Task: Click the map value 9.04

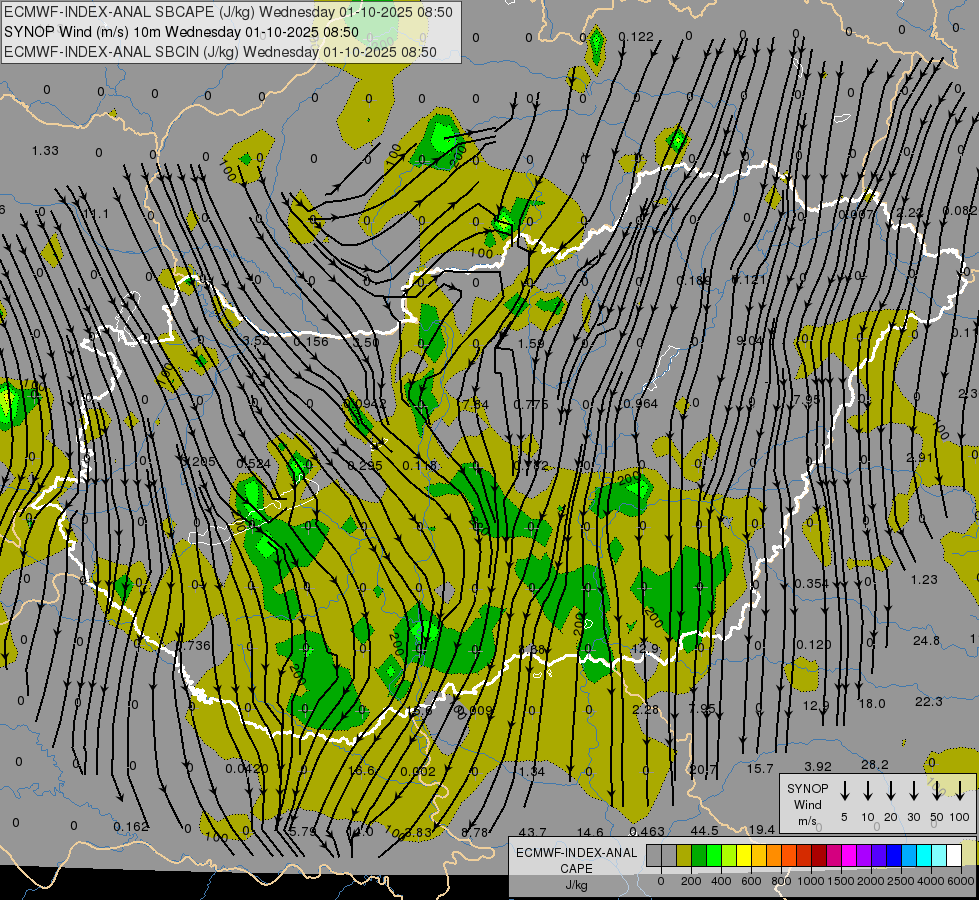Action: pyautogui.click(x=750, y=340)
